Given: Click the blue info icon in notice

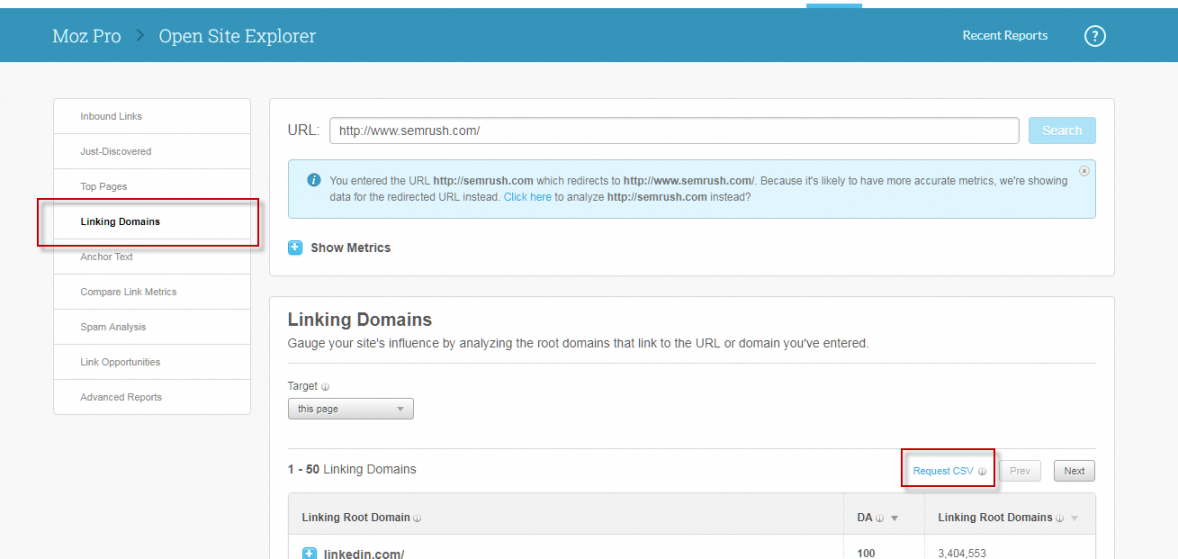Looking at the screenshot, I should (314, 181).
